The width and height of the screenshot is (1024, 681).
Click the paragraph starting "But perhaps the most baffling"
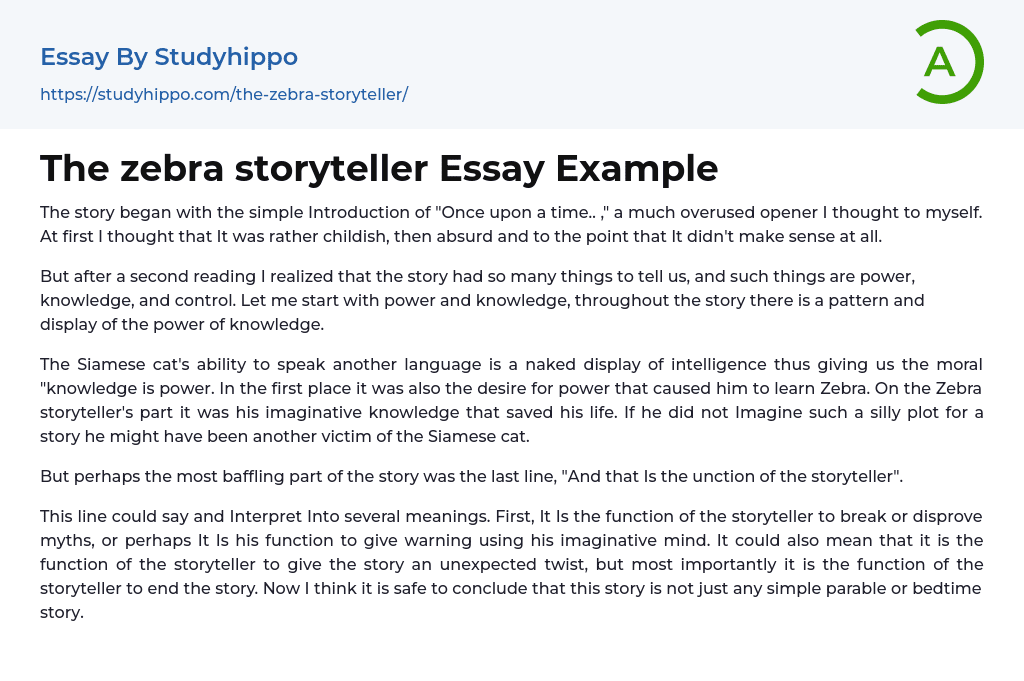(471, 476)
